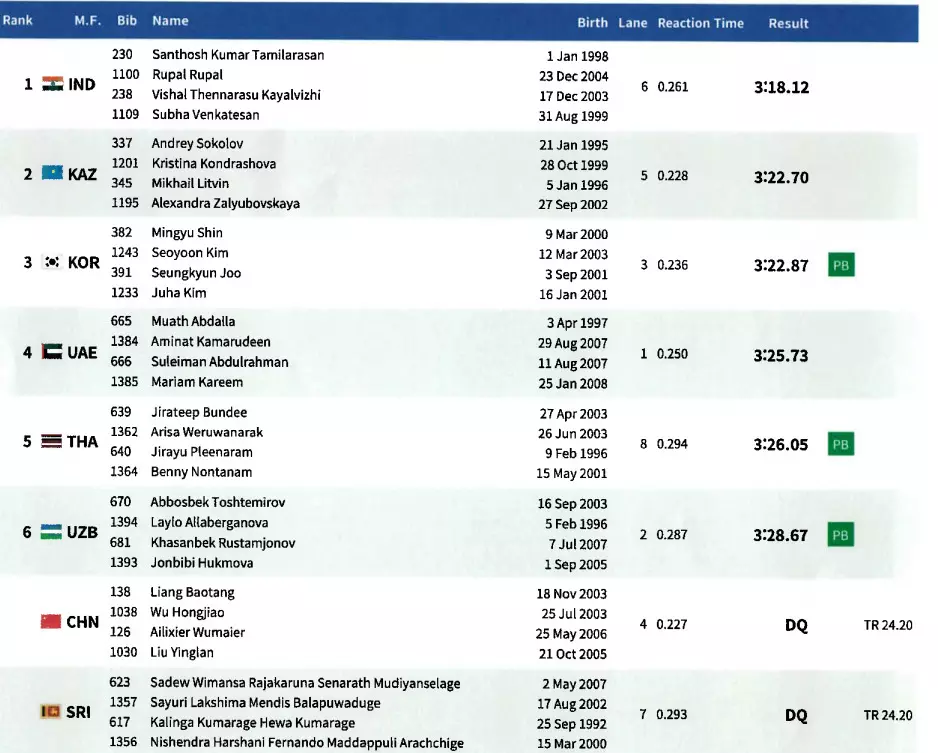This screenshot has height=753, width=938.
Task: Click the Sri Lanka flag icon
Action: pos(52,711)
